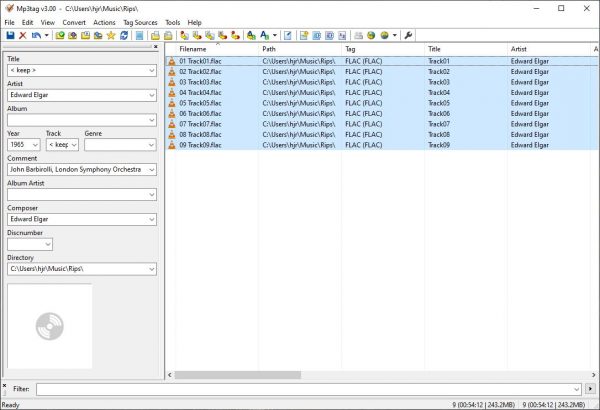The image size is (600, 410).
Task: Expand the Directory field dropdown
Action: pyautogui.click(x=152, y=269)
